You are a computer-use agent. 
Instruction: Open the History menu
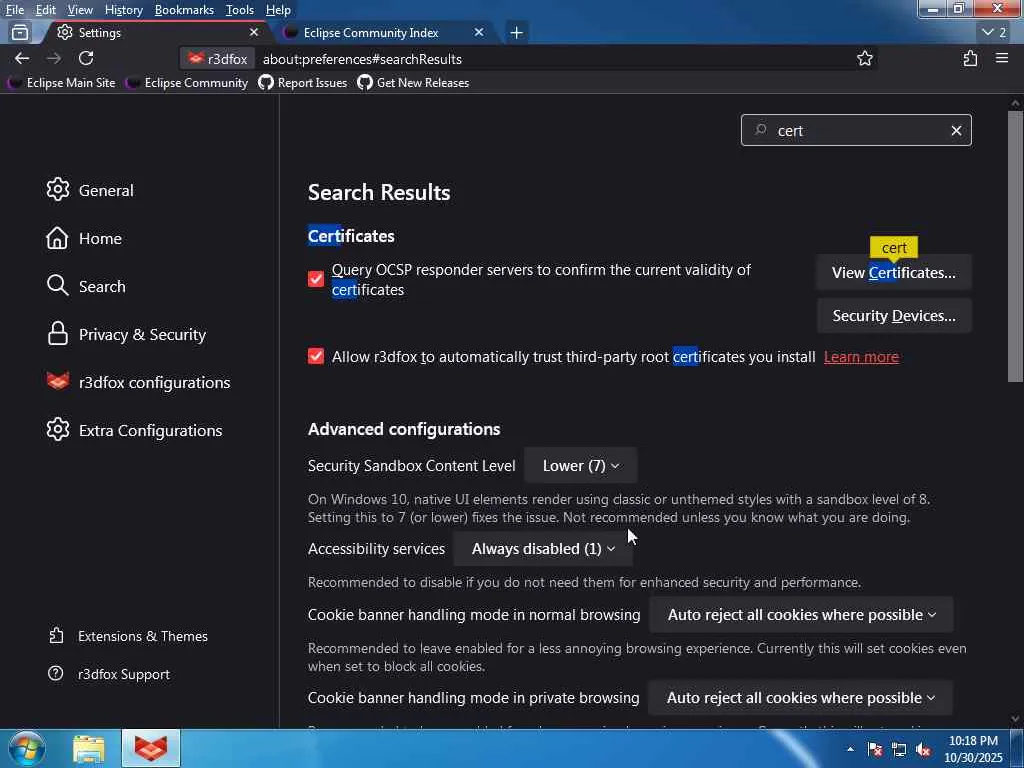click(x=123, y=10)
